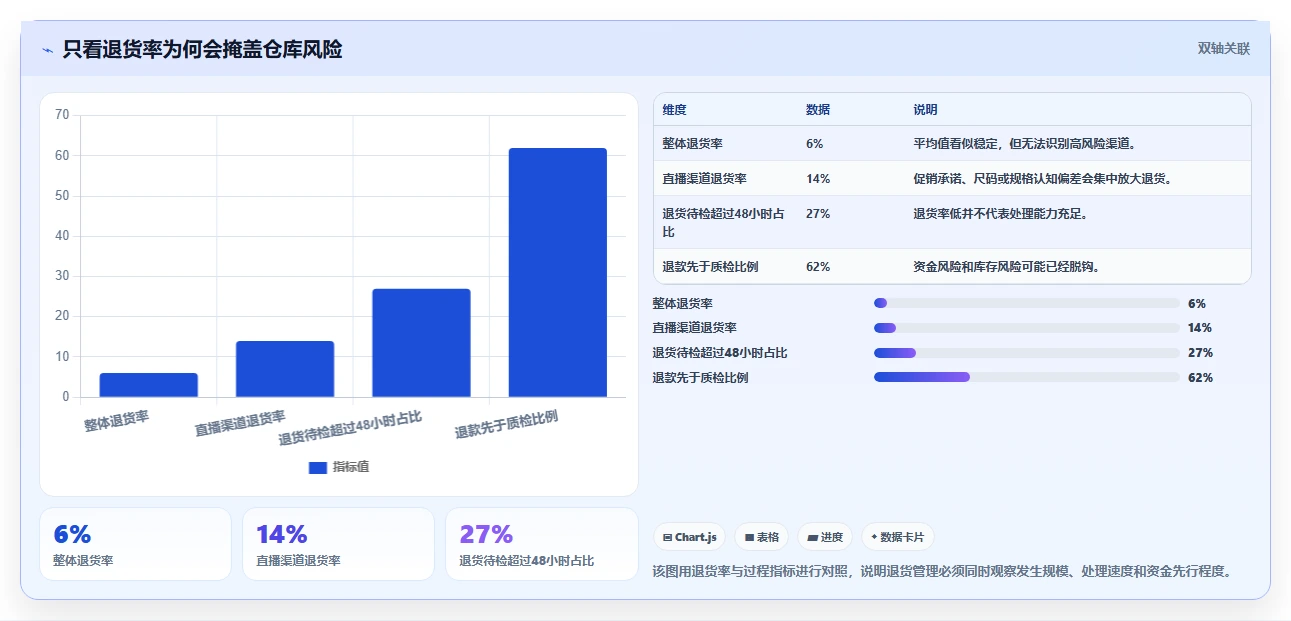The width and height of the screenshot is (1291, 621).
Task: Click the 整体退货率 6% progress bar
Action: coord(1027,303)
